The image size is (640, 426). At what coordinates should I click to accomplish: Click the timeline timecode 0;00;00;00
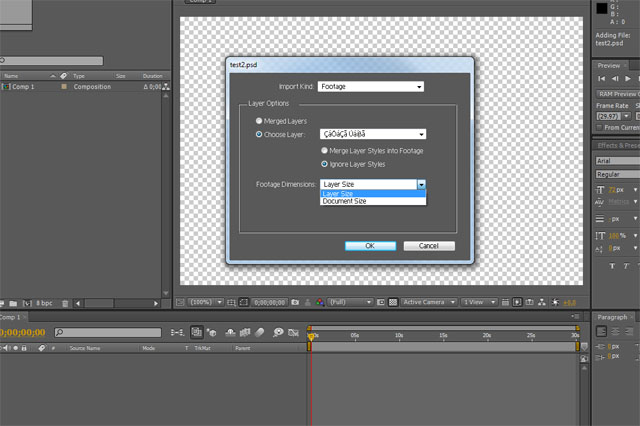[x=22, y=333]
